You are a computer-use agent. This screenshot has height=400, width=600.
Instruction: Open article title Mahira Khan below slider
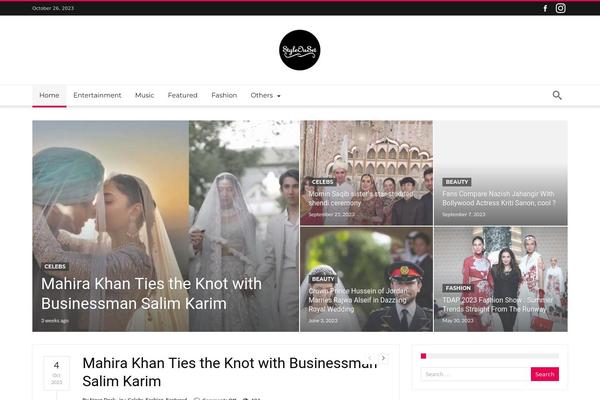(x=230, y=372)
